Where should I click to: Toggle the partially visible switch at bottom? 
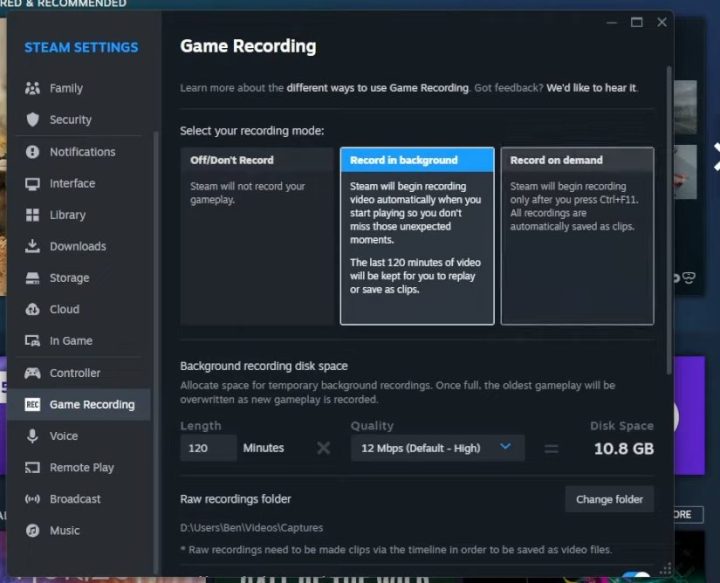click(x=636, y=574)
